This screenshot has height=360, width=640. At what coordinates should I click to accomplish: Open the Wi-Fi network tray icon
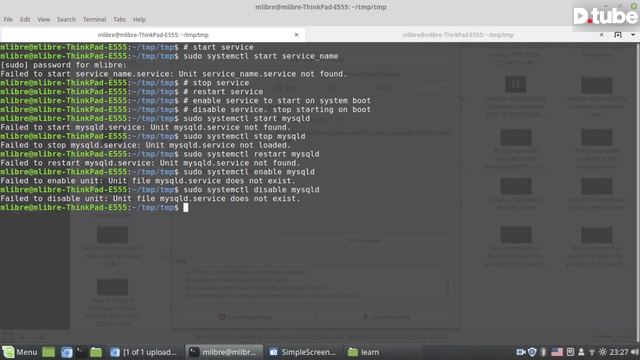pyautogui.click(x=592, y=352)
